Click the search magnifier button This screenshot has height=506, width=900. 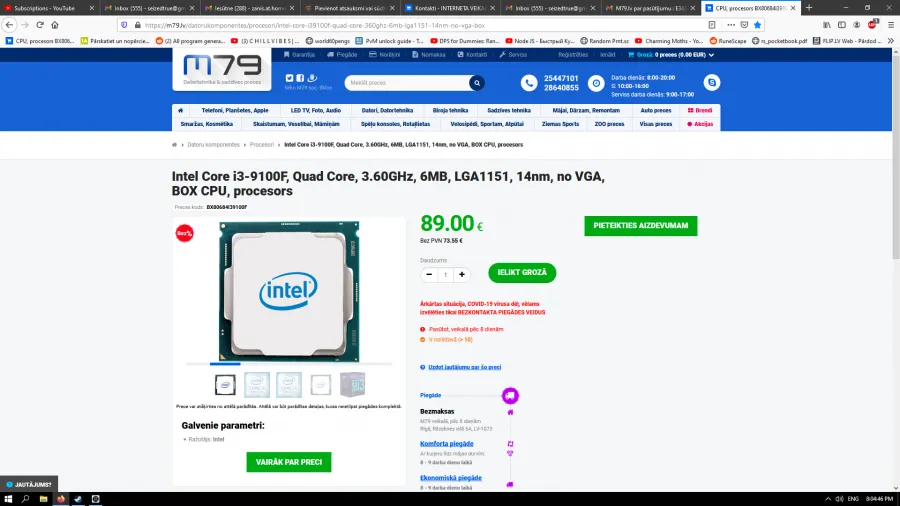point(476,83)
